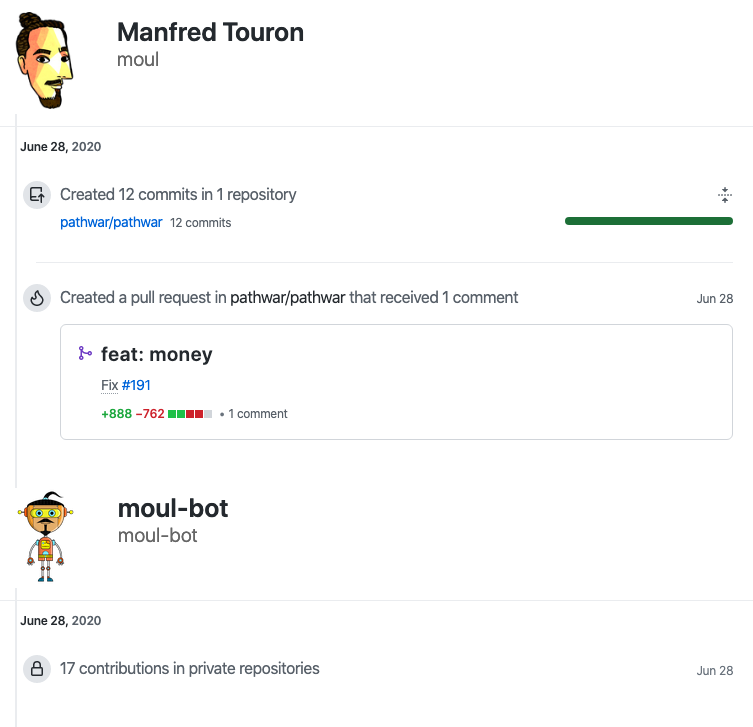This screenshot has width=753, height=727.
Task: Open the 'feat: money' pull request
Action: (157, 354)
